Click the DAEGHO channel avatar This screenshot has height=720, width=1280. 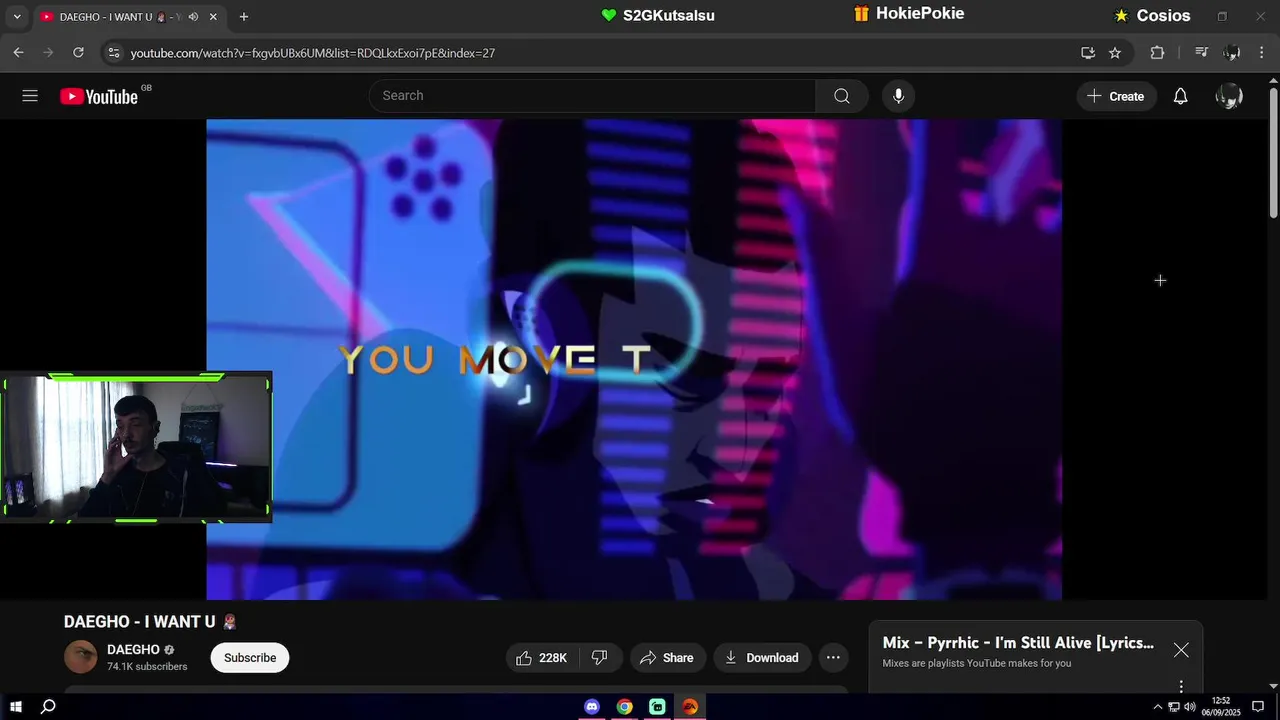[81, 657]
